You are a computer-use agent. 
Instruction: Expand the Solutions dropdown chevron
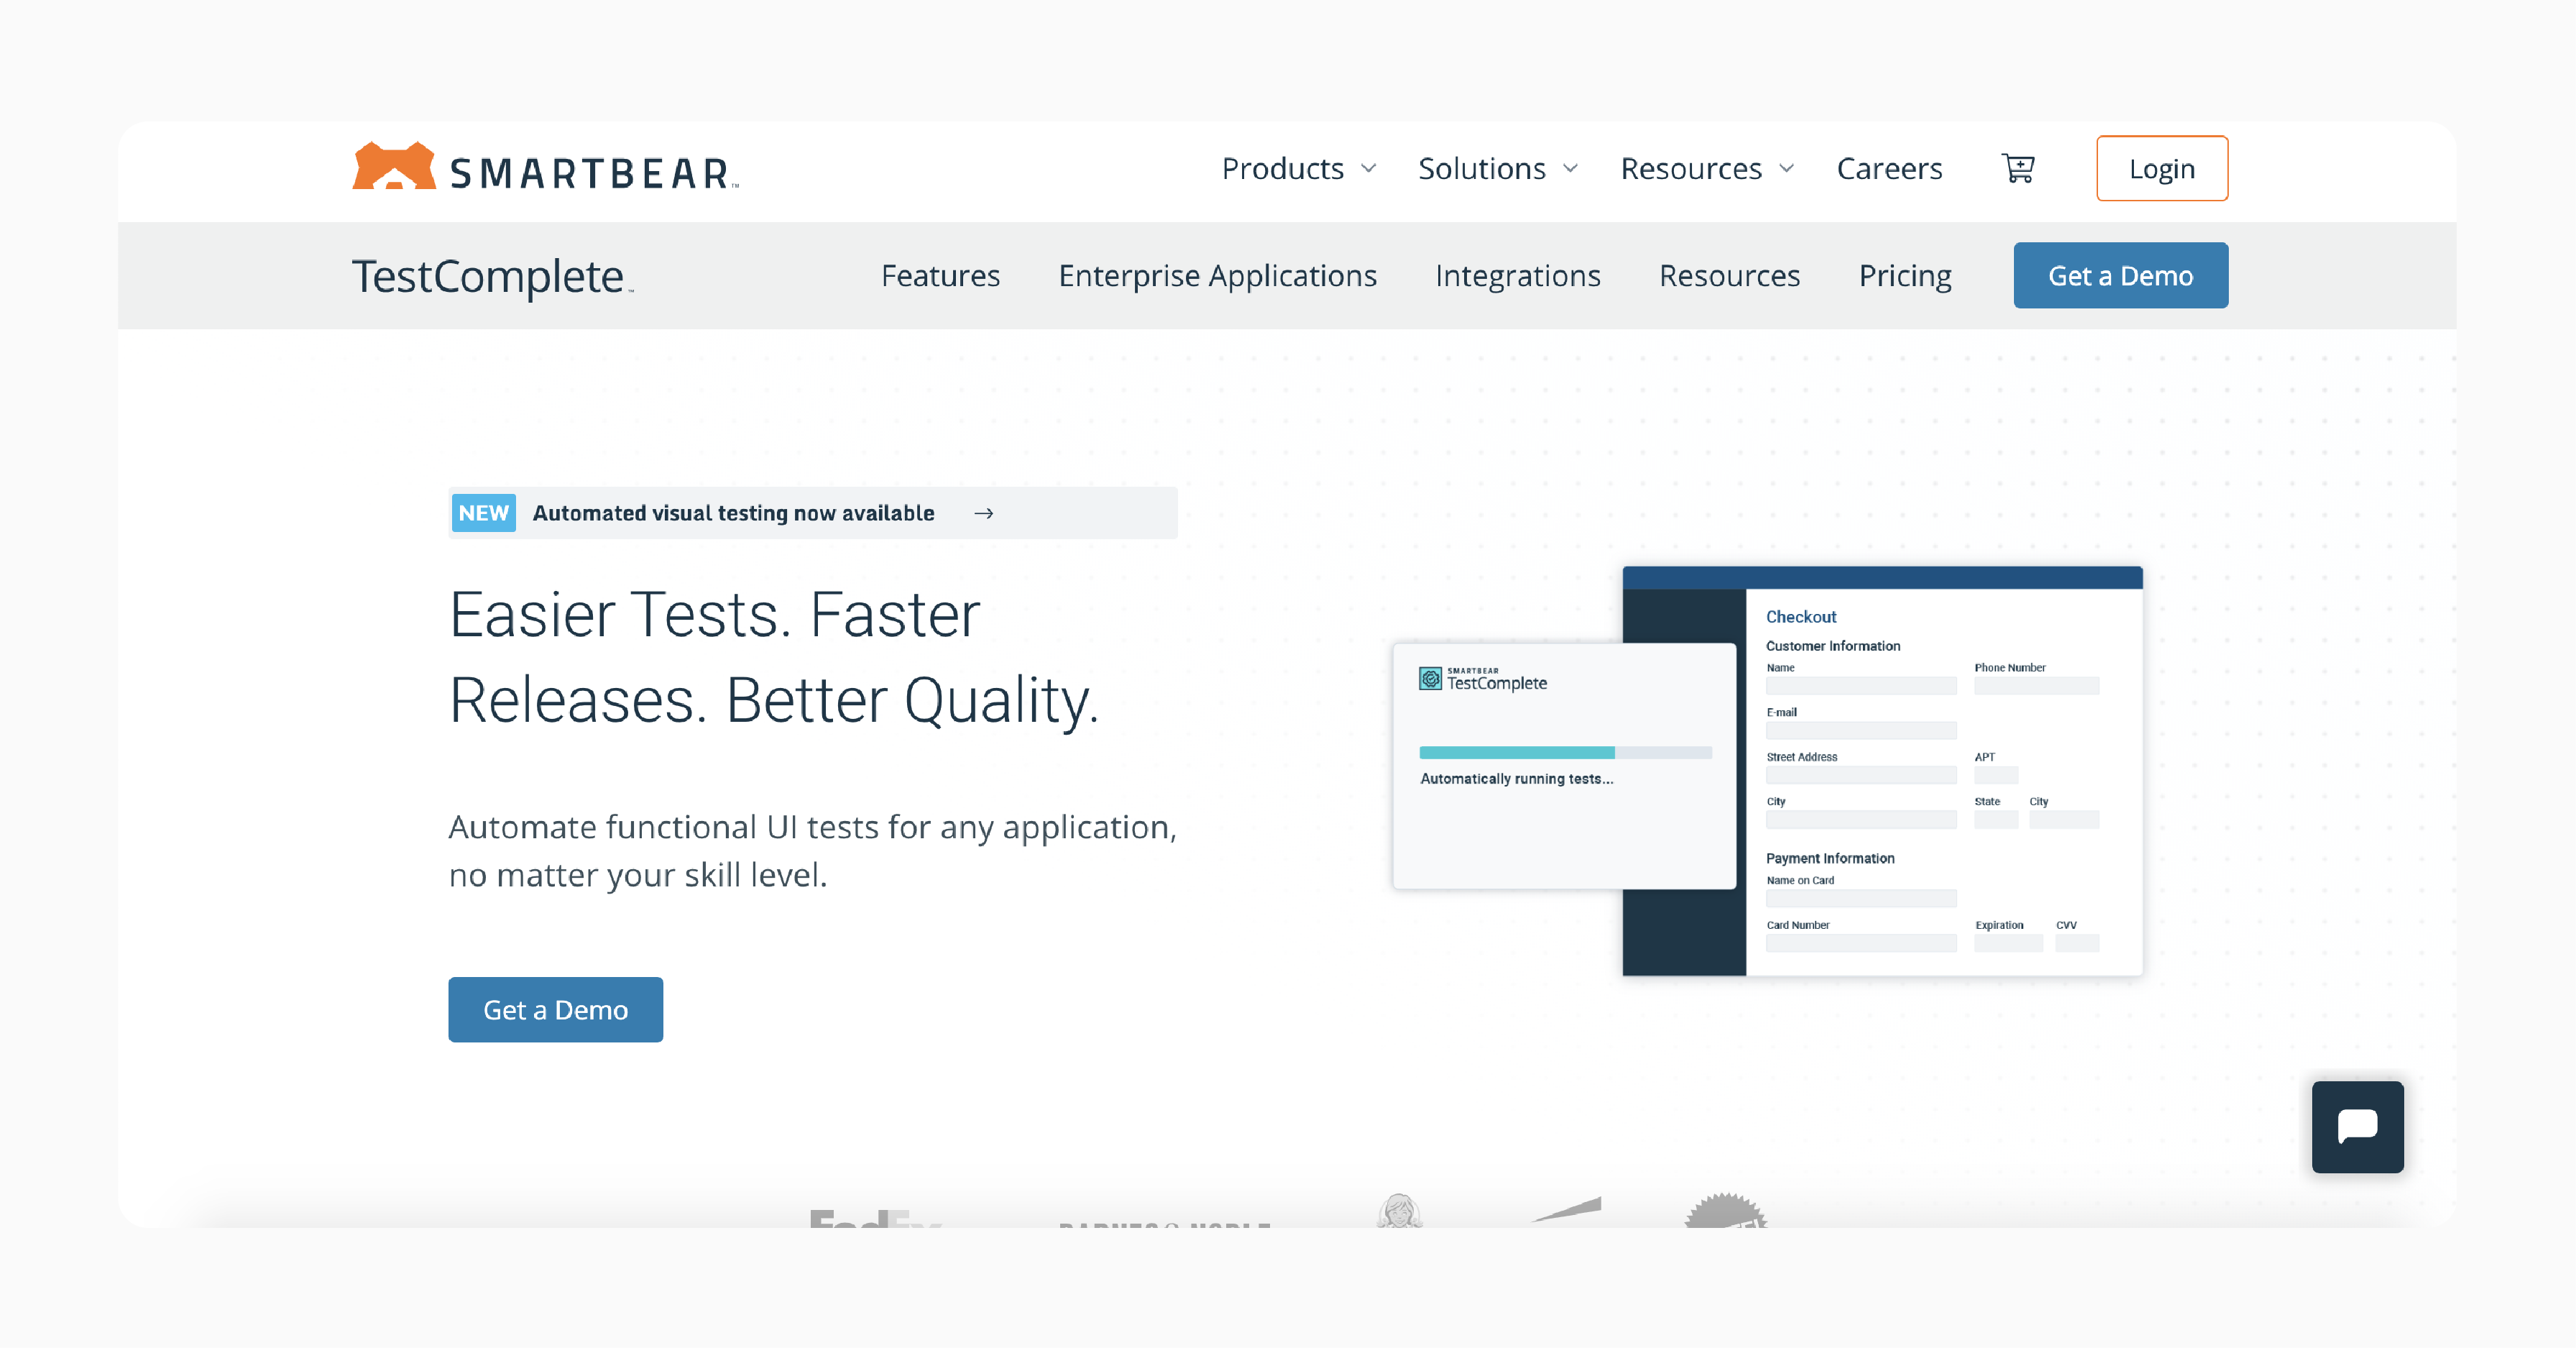(x=1570, y=168)
